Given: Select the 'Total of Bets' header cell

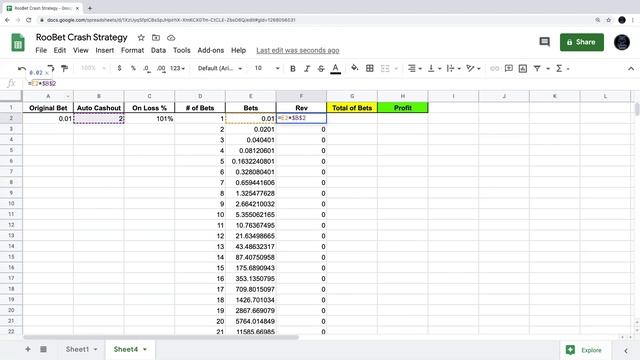Looking at the screenshot, I should [352, 108].
